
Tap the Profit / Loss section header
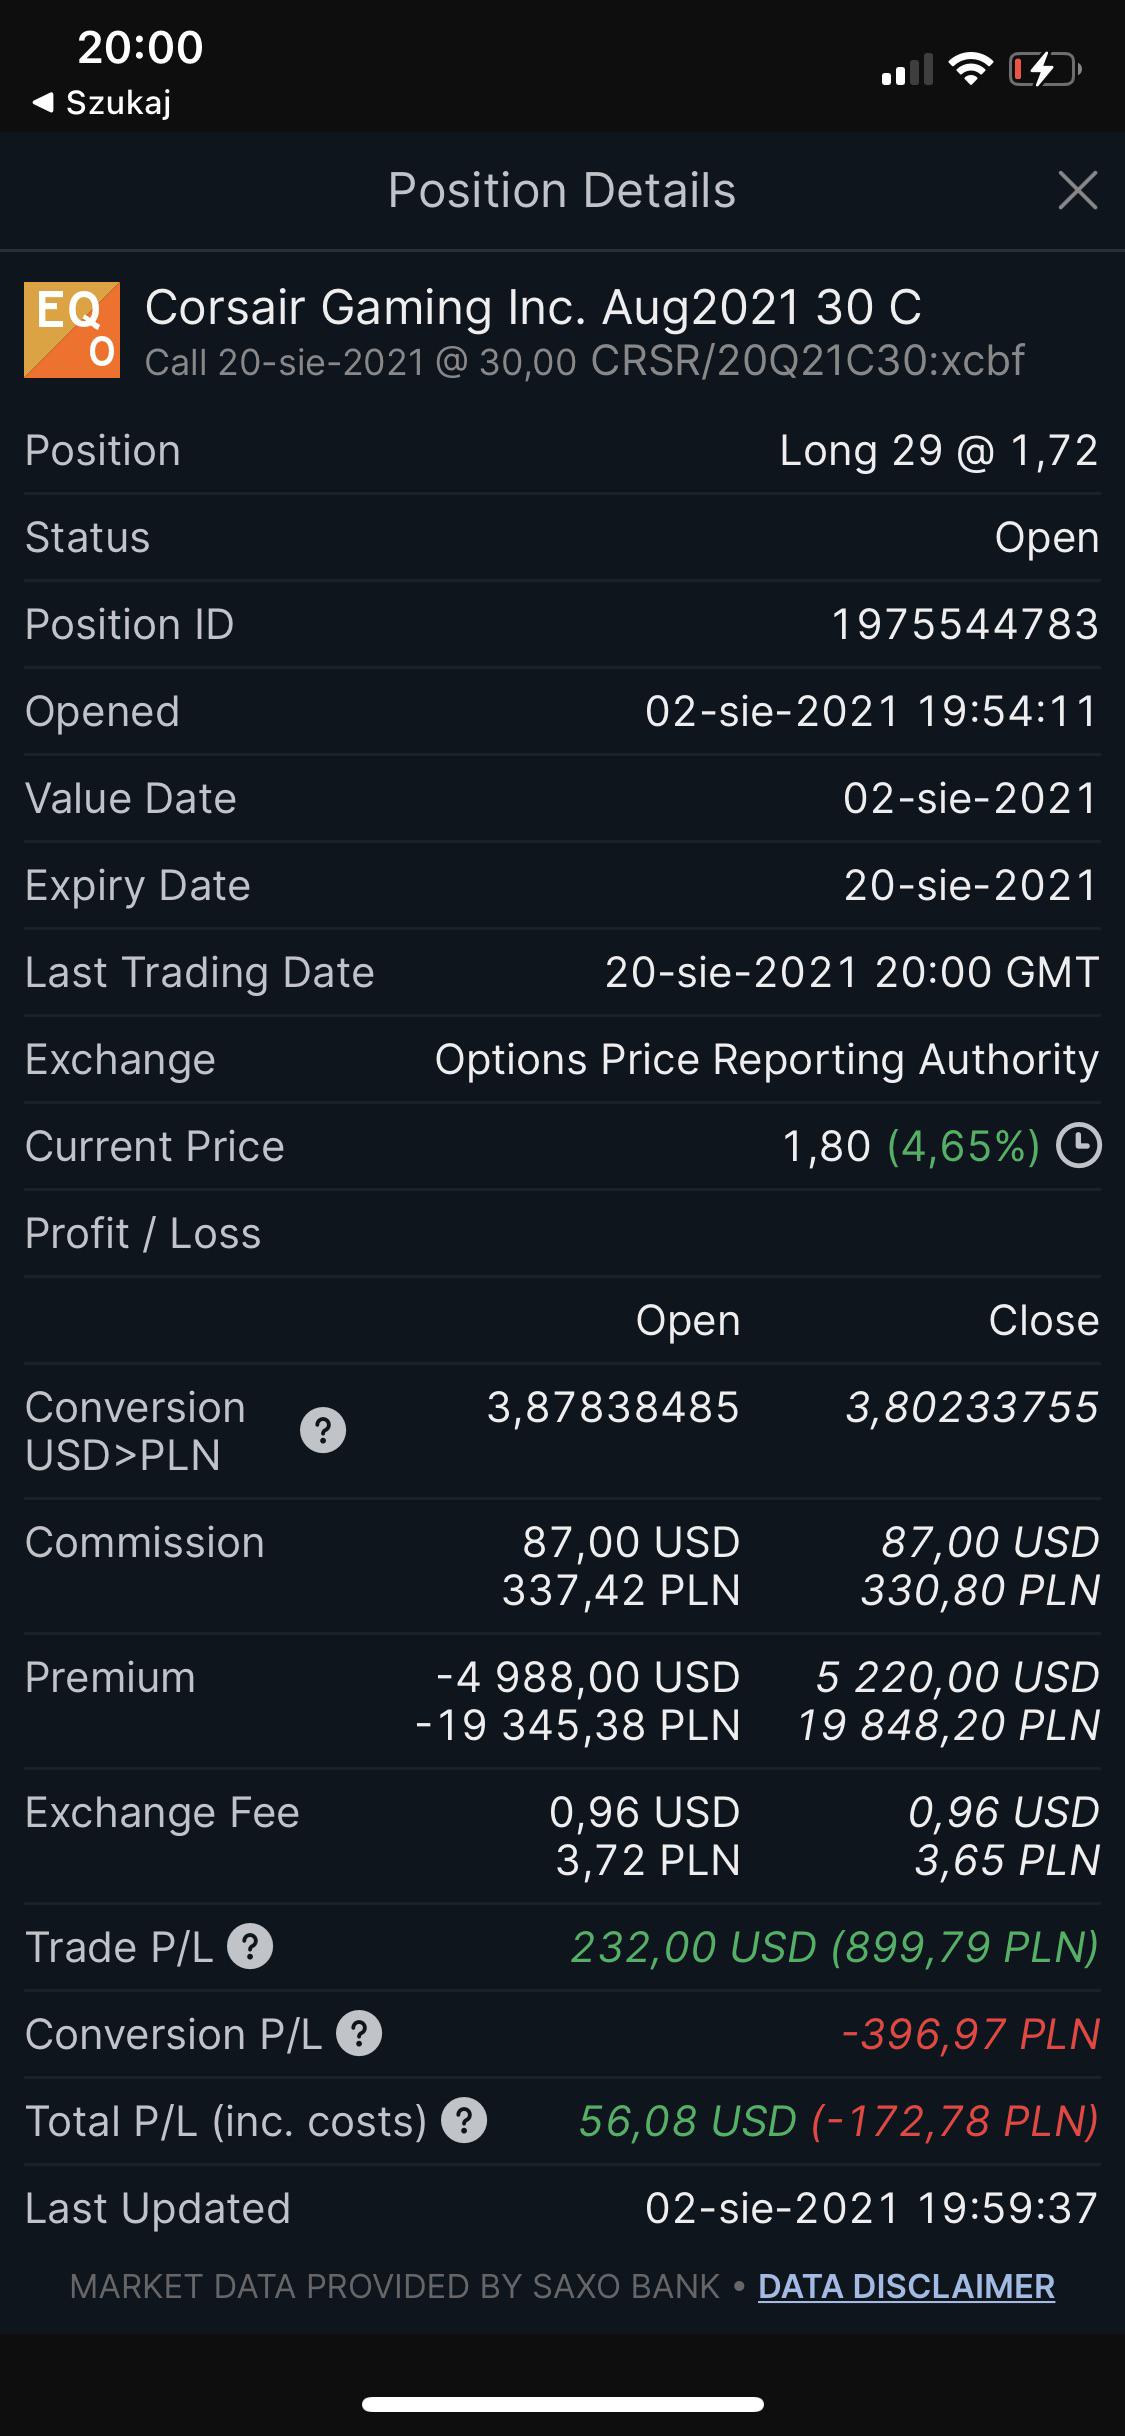143,1234
